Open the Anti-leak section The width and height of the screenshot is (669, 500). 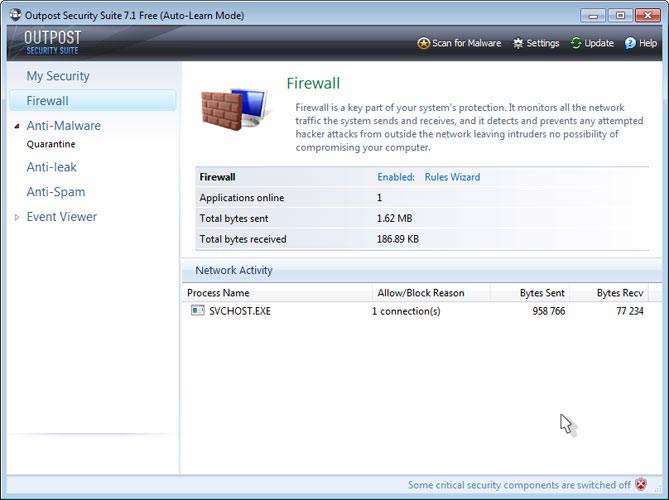coord(52,167)
